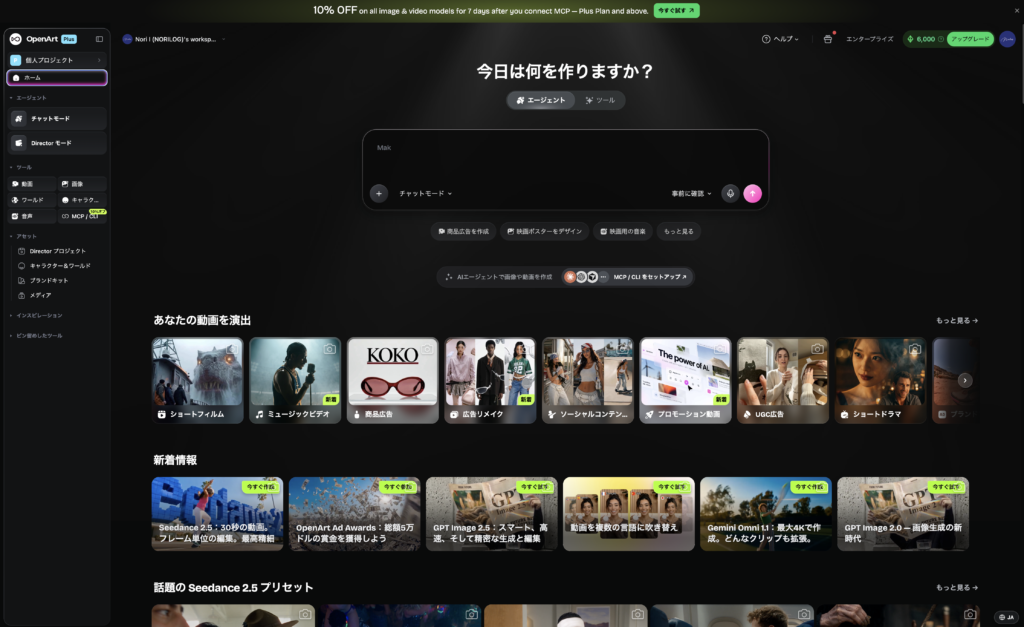The height and width of the screenshot is (627, 1024).
Task: Open the ソーシャルコンテン... video card
Action: click(x=588, y=380)
